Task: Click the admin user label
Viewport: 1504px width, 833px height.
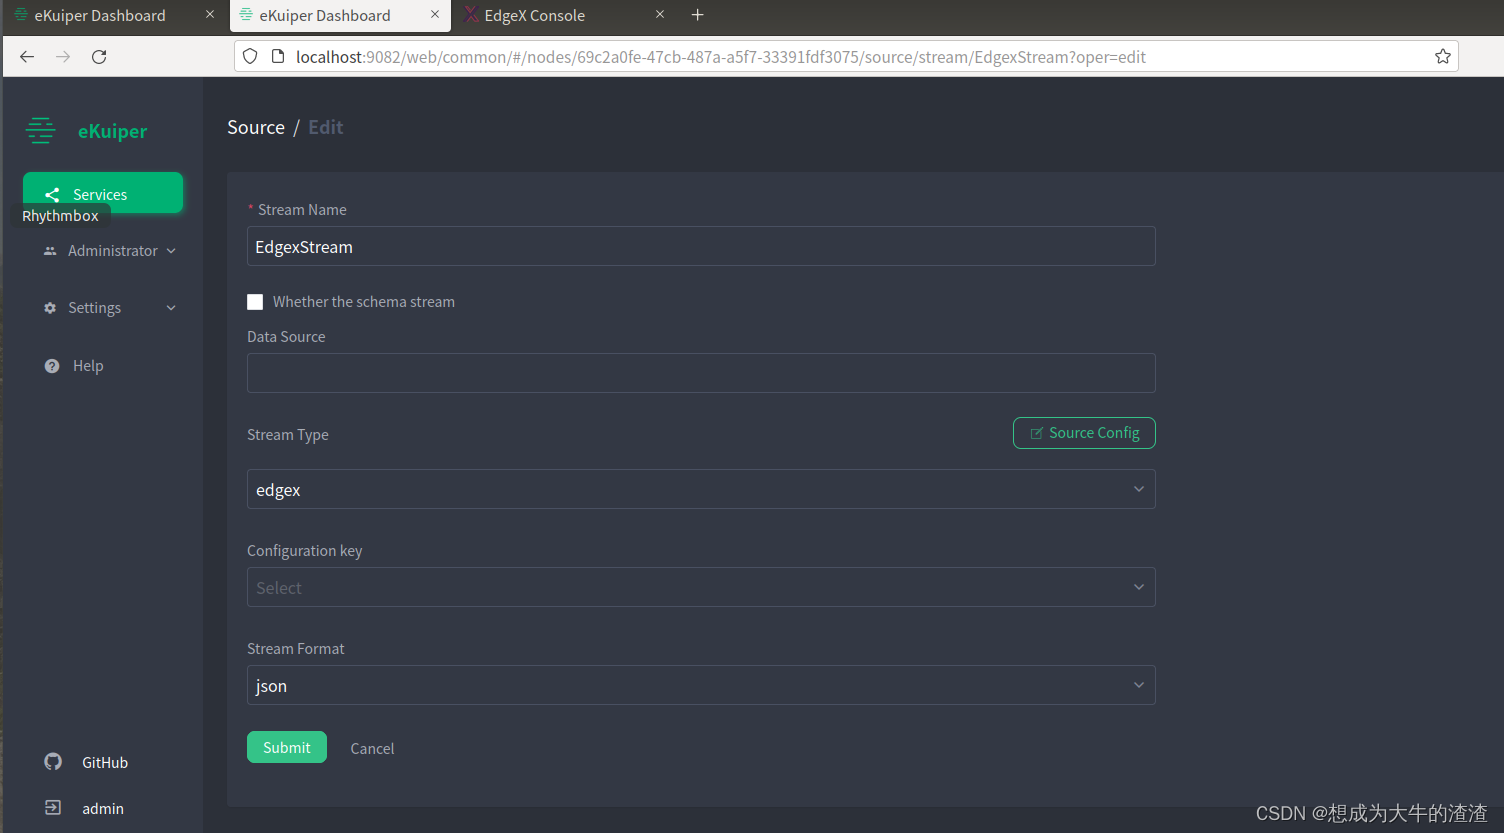Action: [x=103, y=808]
